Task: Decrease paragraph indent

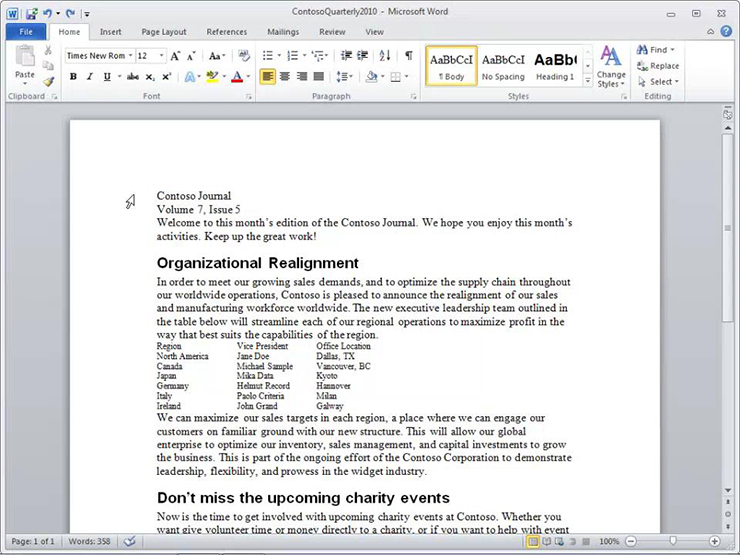Action: (x=346, y=56)
